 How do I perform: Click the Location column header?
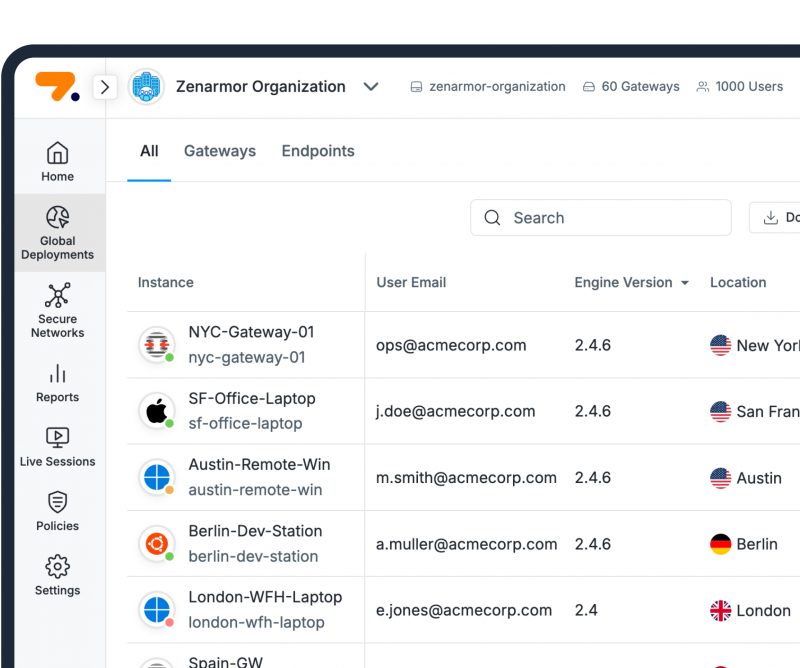[x=738, y=283]
